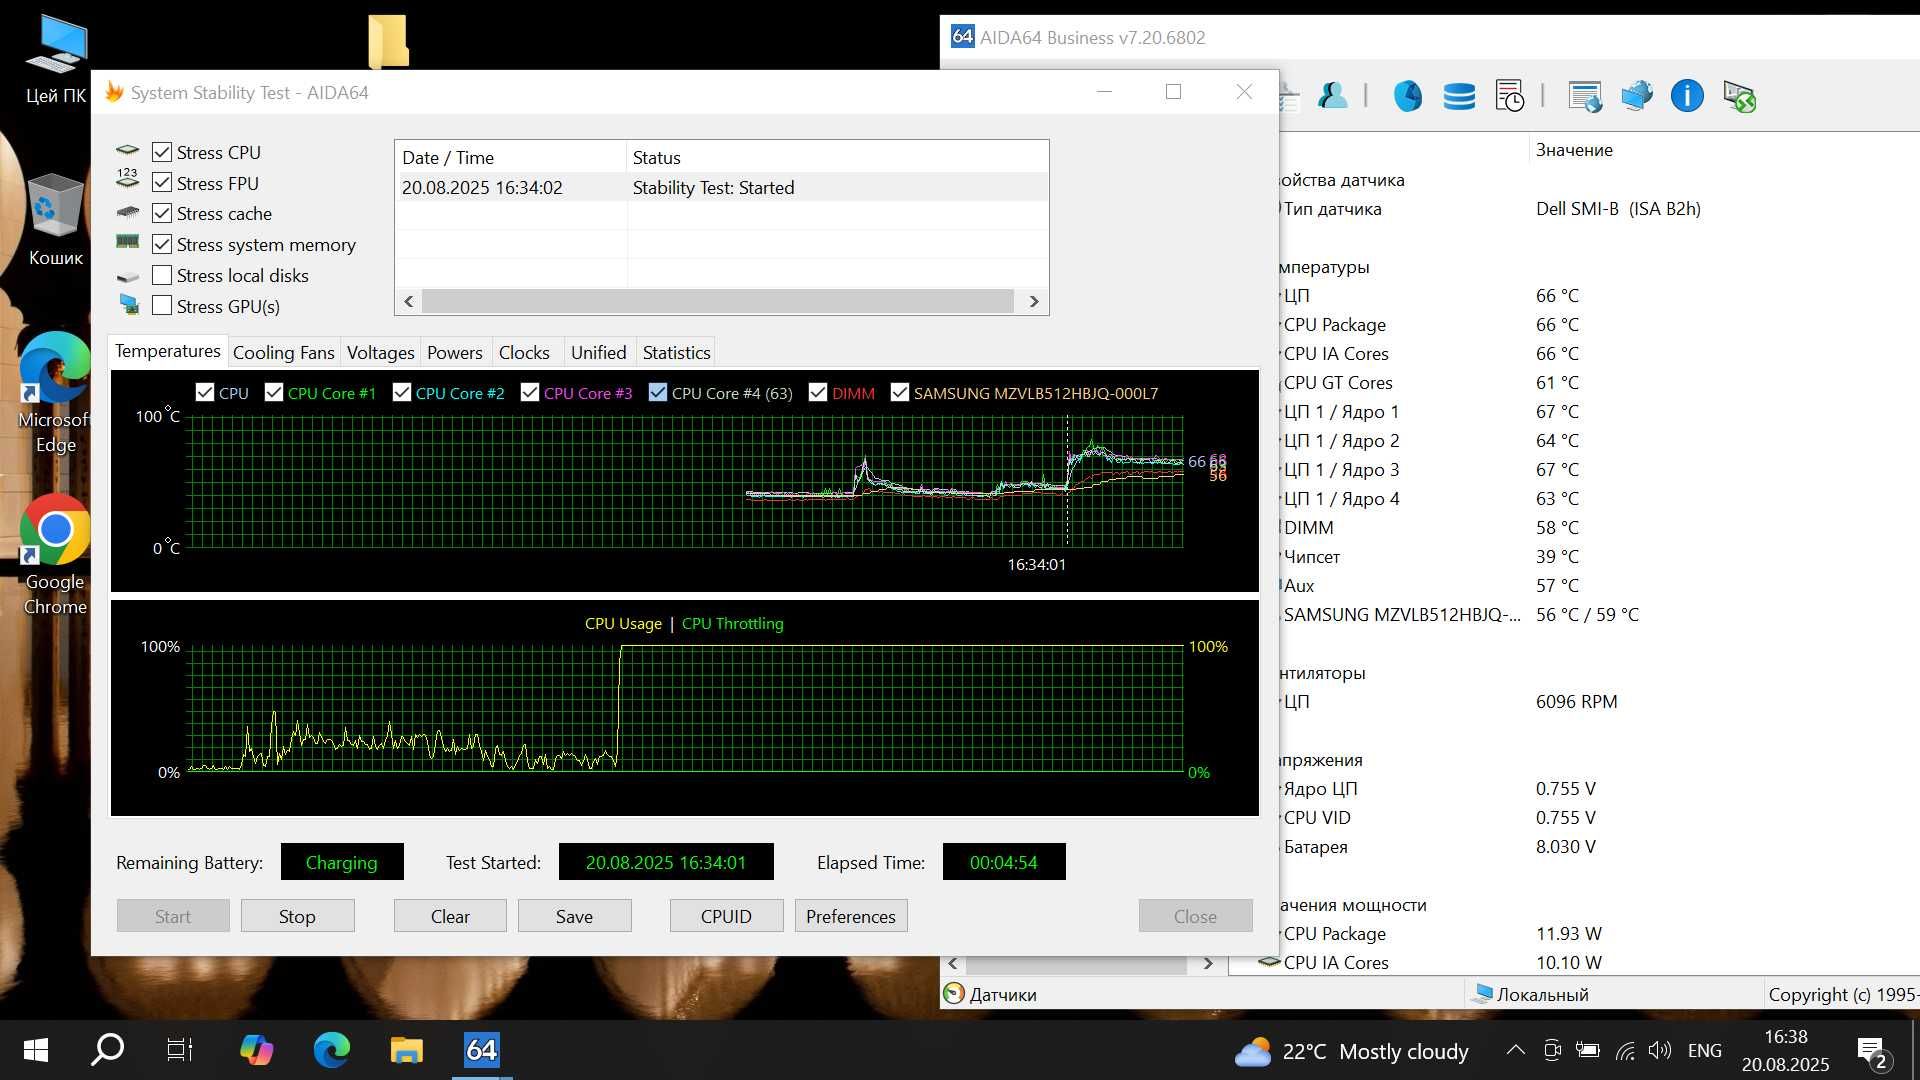Toggle CPU Core #4 (63) graph checkbox
The height and width of the screenshot is (1080, 1920).
pyautogui.click(x=658, y=393)
